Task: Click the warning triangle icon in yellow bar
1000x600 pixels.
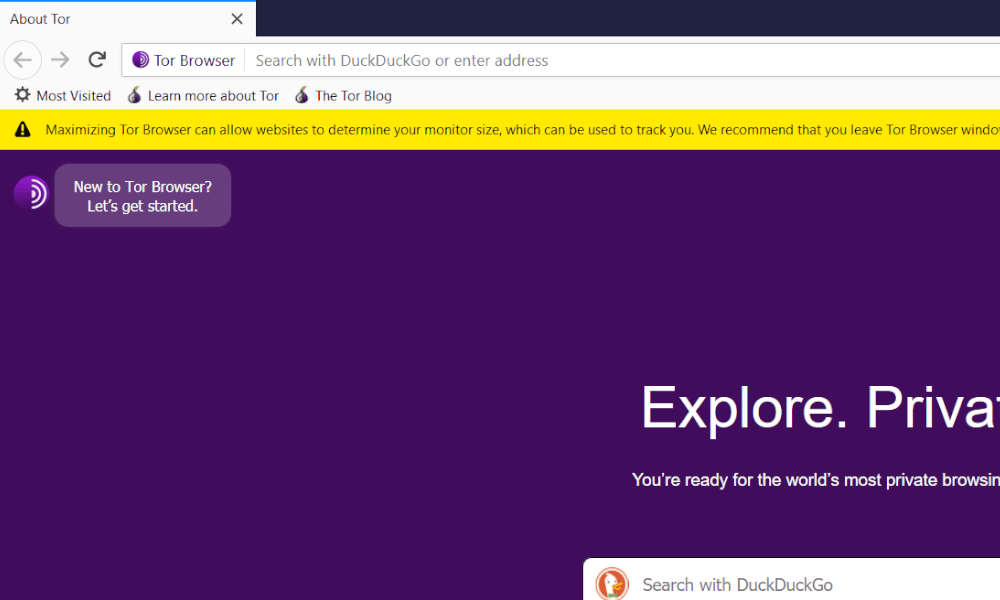Action: pyautogui.click(x=22, y=130)
